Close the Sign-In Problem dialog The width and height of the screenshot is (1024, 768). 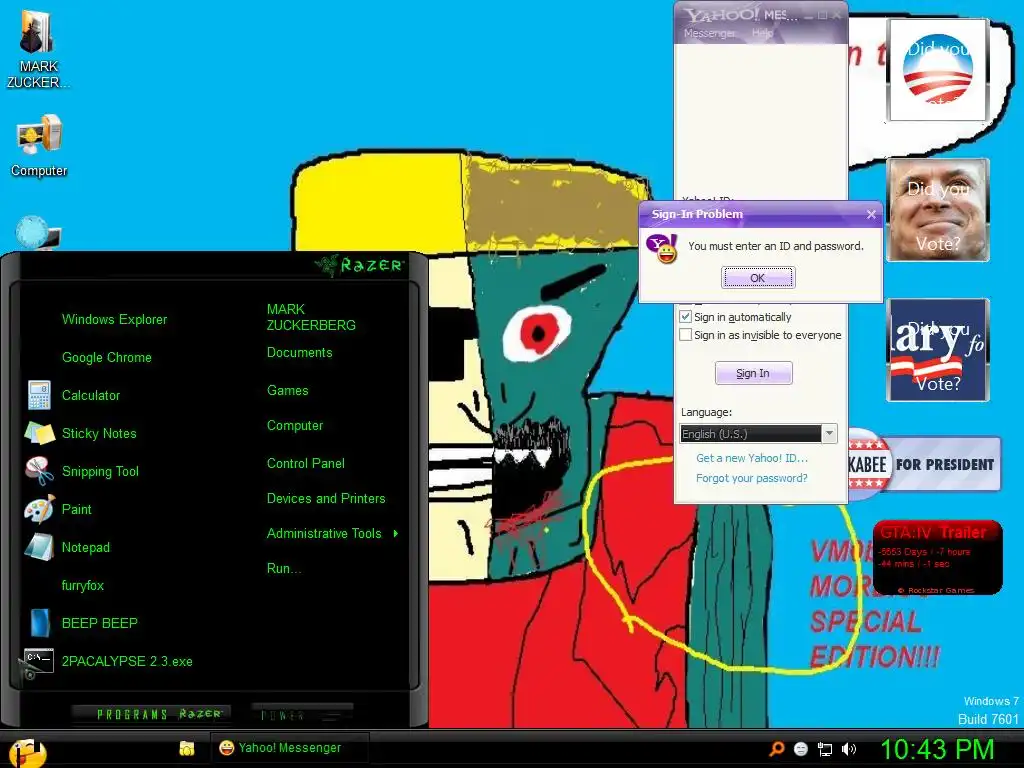click(x=871, y=214)
